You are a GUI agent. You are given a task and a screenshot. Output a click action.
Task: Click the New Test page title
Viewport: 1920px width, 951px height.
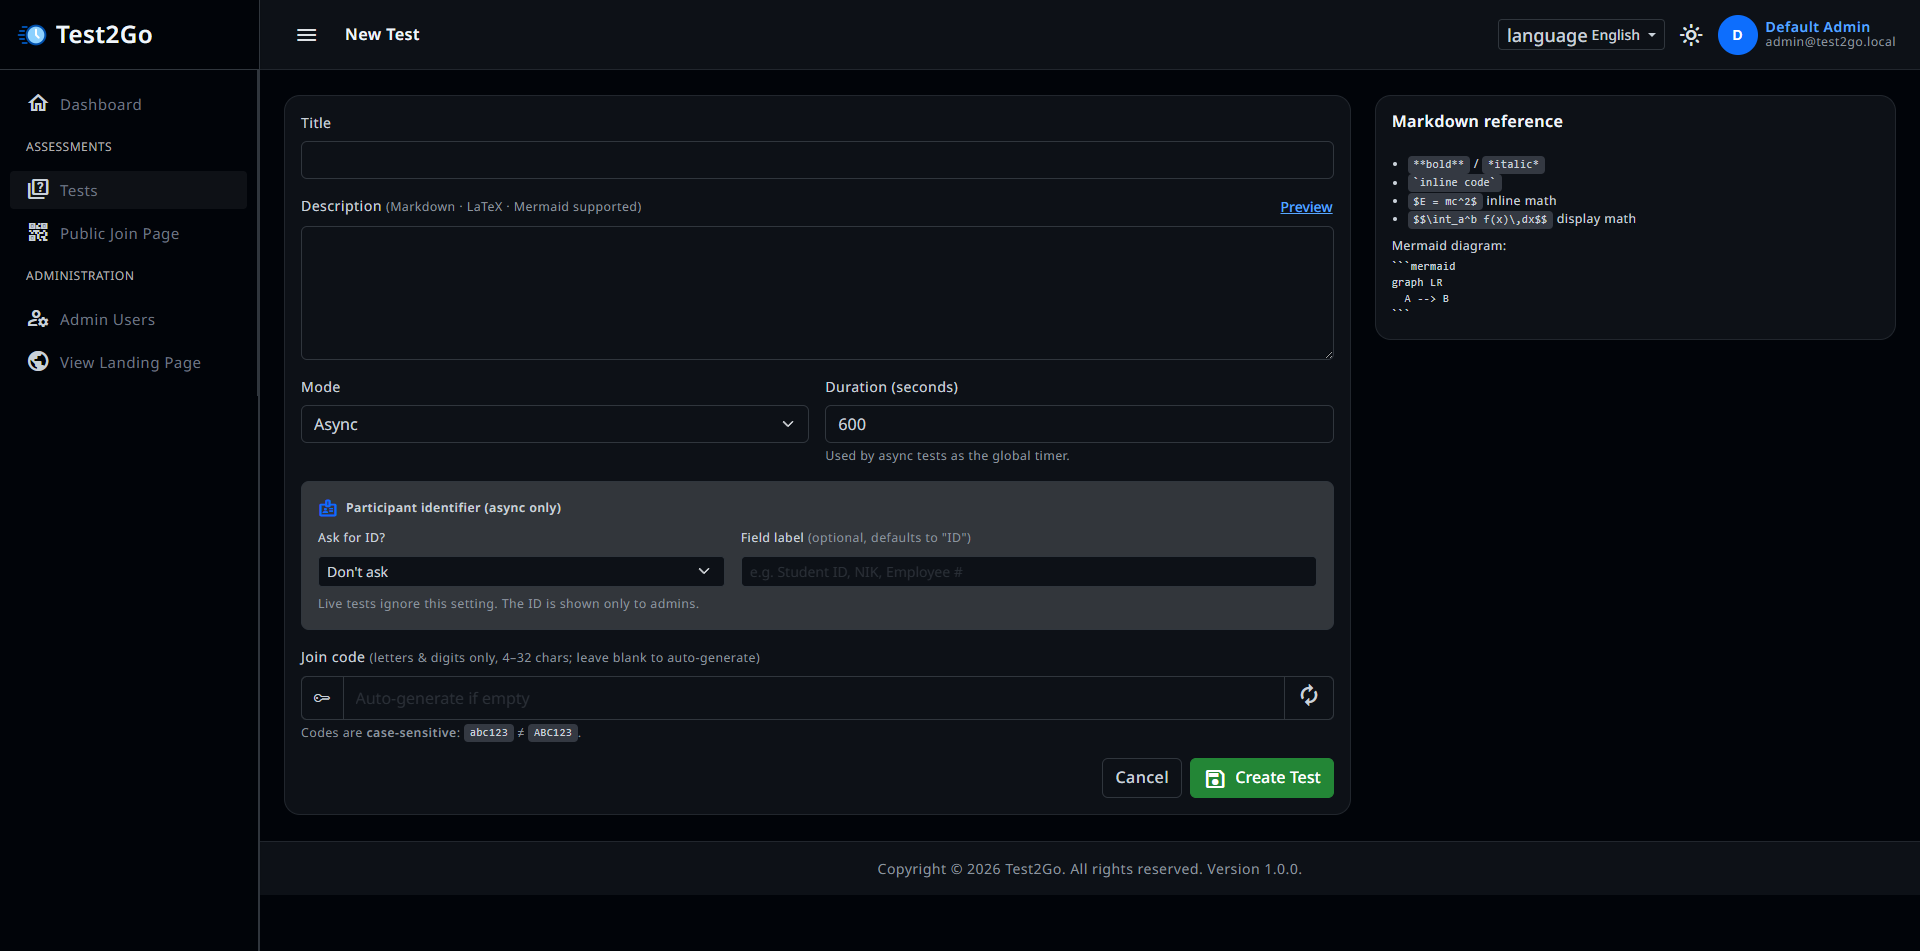click(382, 35)
